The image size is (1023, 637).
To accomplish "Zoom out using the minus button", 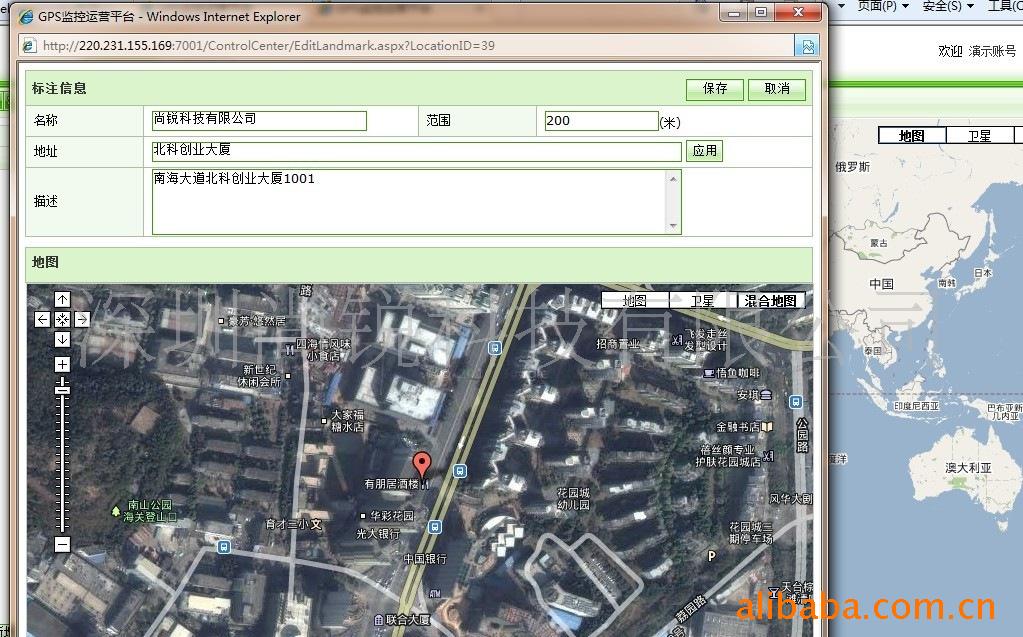I will tap(62, 544).
